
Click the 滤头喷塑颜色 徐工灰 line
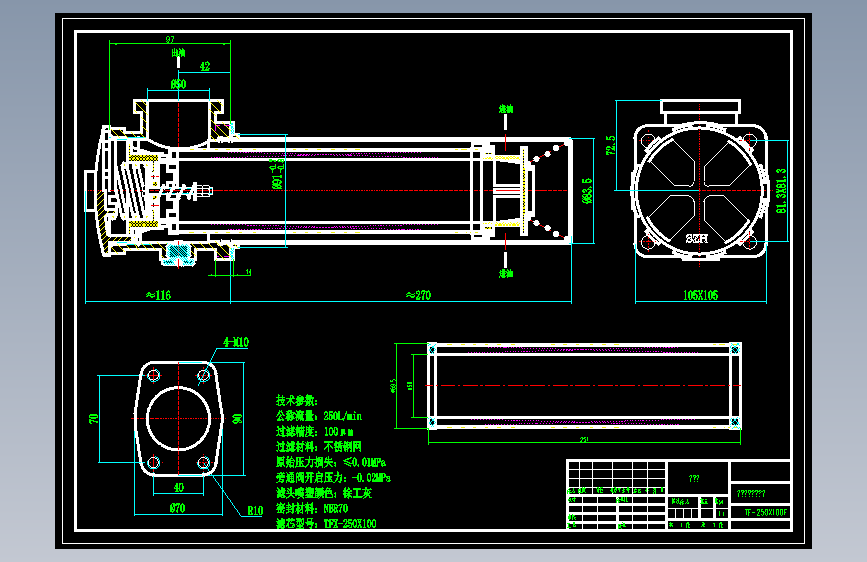point(324,493)
